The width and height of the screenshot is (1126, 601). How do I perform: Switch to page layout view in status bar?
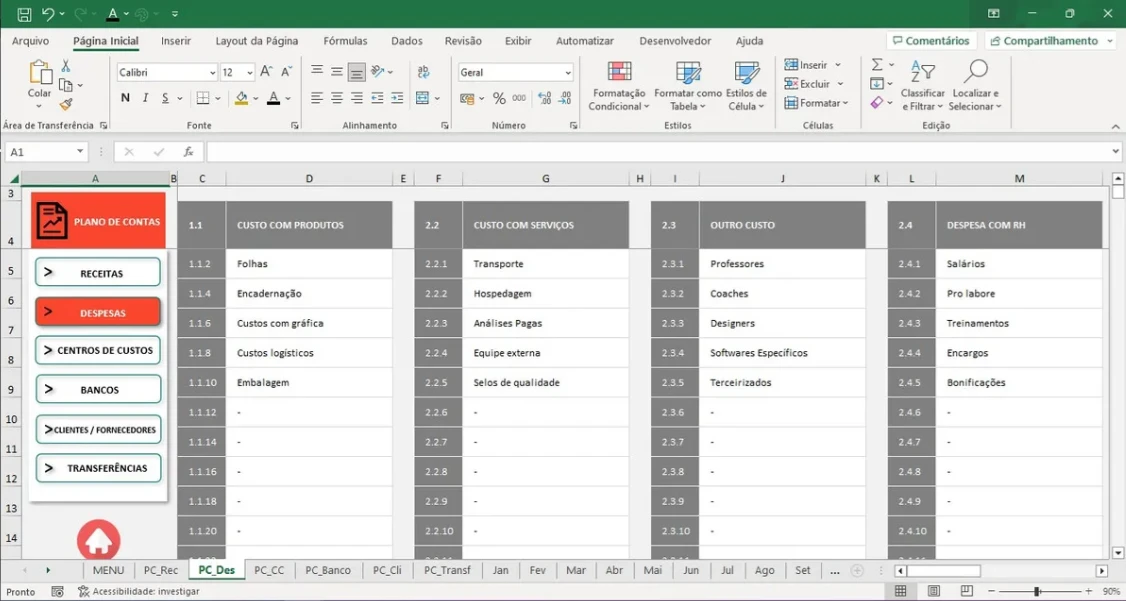coord(933,592)
